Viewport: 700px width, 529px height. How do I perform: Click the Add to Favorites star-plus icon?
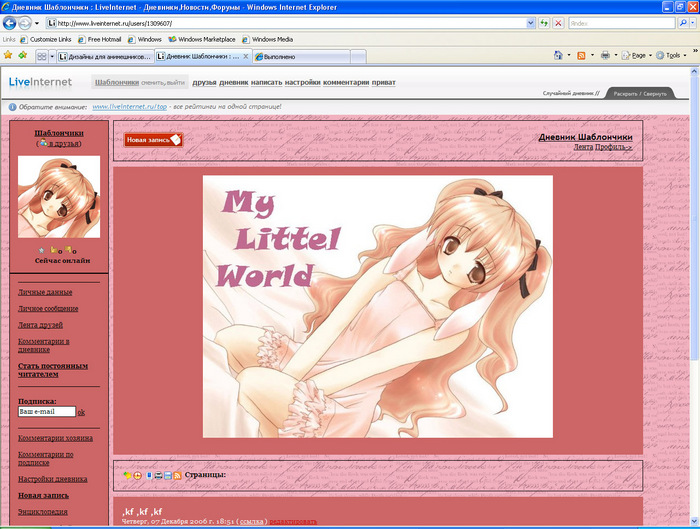click(x=22, y=55)
